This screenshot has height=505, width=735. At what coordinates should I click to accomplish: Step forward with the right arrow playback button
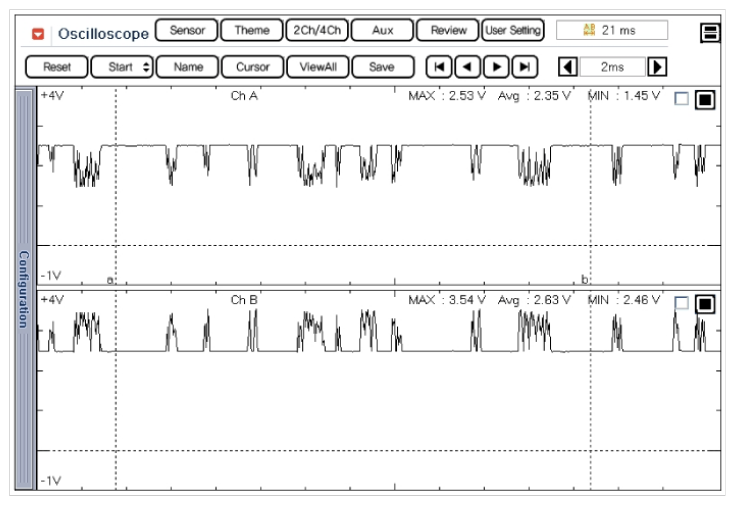(496, 67)
